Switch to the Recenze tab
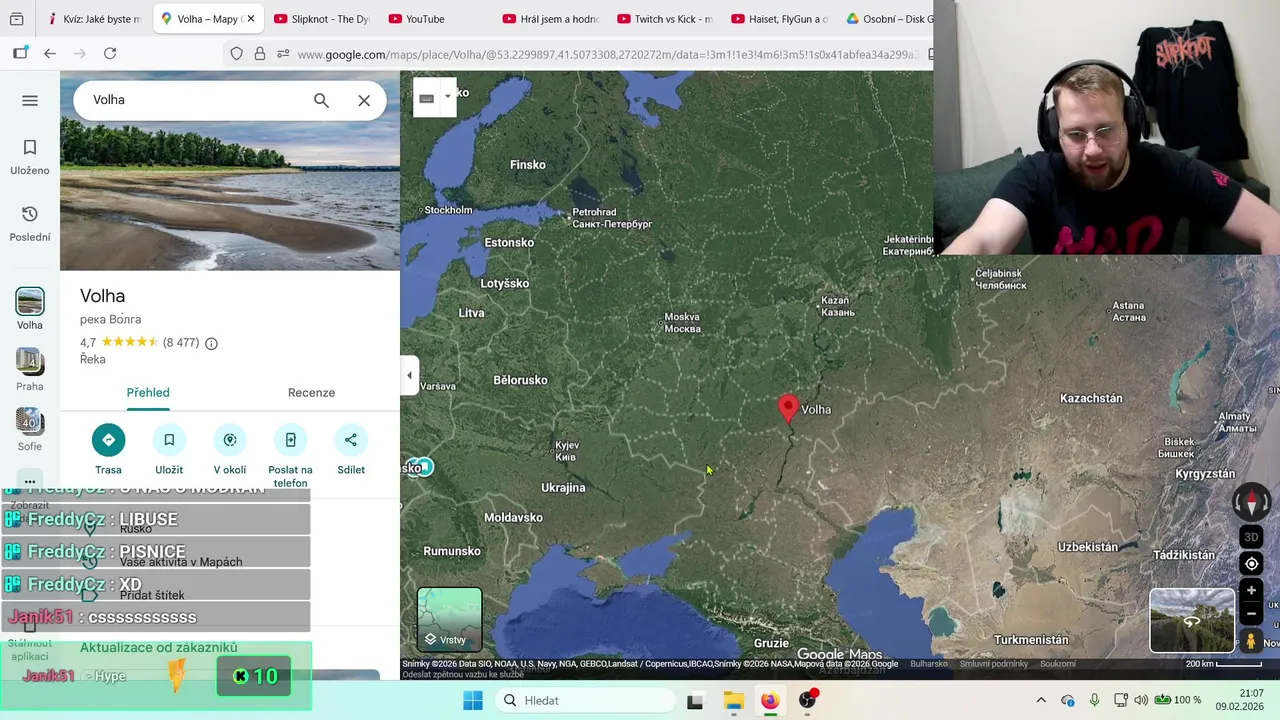Viewport: 1280px width, 720px height. pyautogui.click(x=311, y=393)
